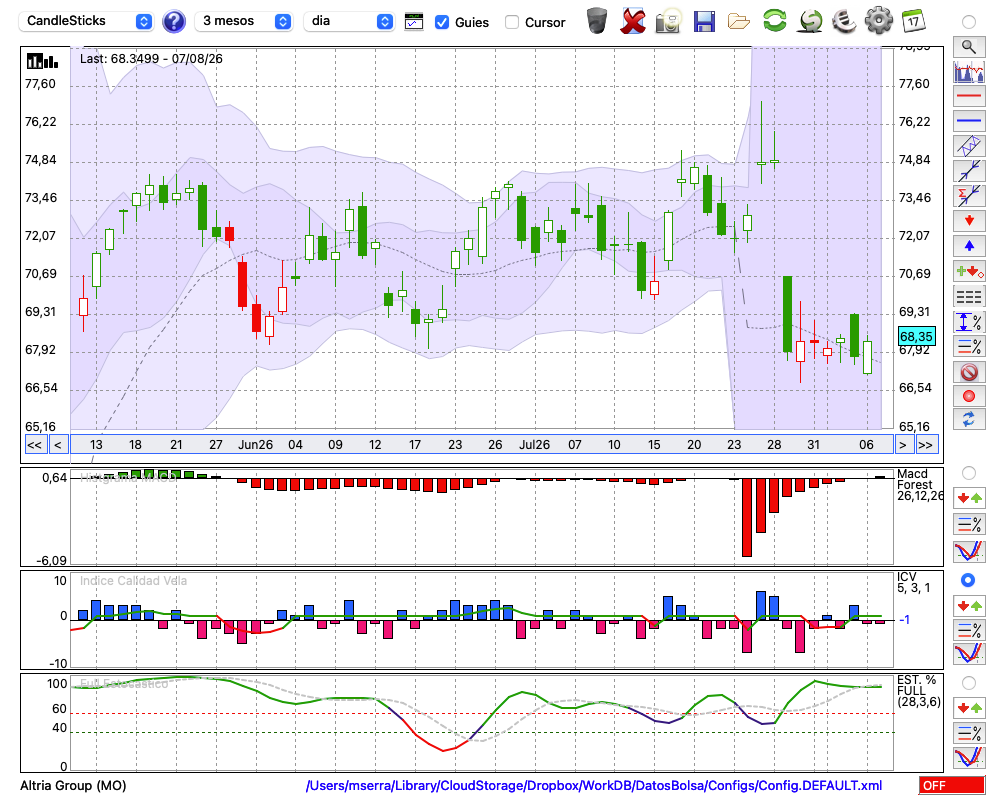1000x800 pixels.
Task: Select the radio button beside Macd Forest panel
Action: coord(969,473)
